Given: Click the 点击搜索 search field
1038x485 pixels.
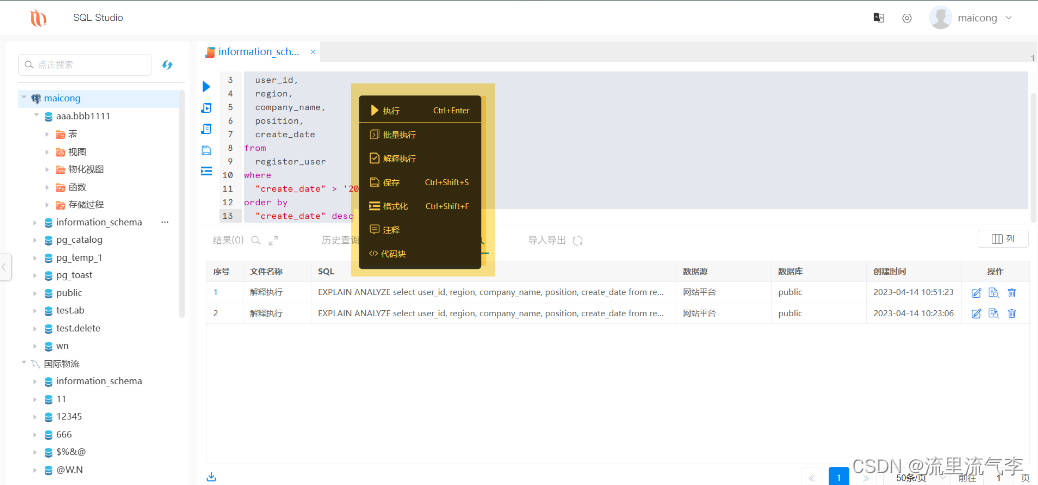Looking at the screenshot, I should click(85, 65).
